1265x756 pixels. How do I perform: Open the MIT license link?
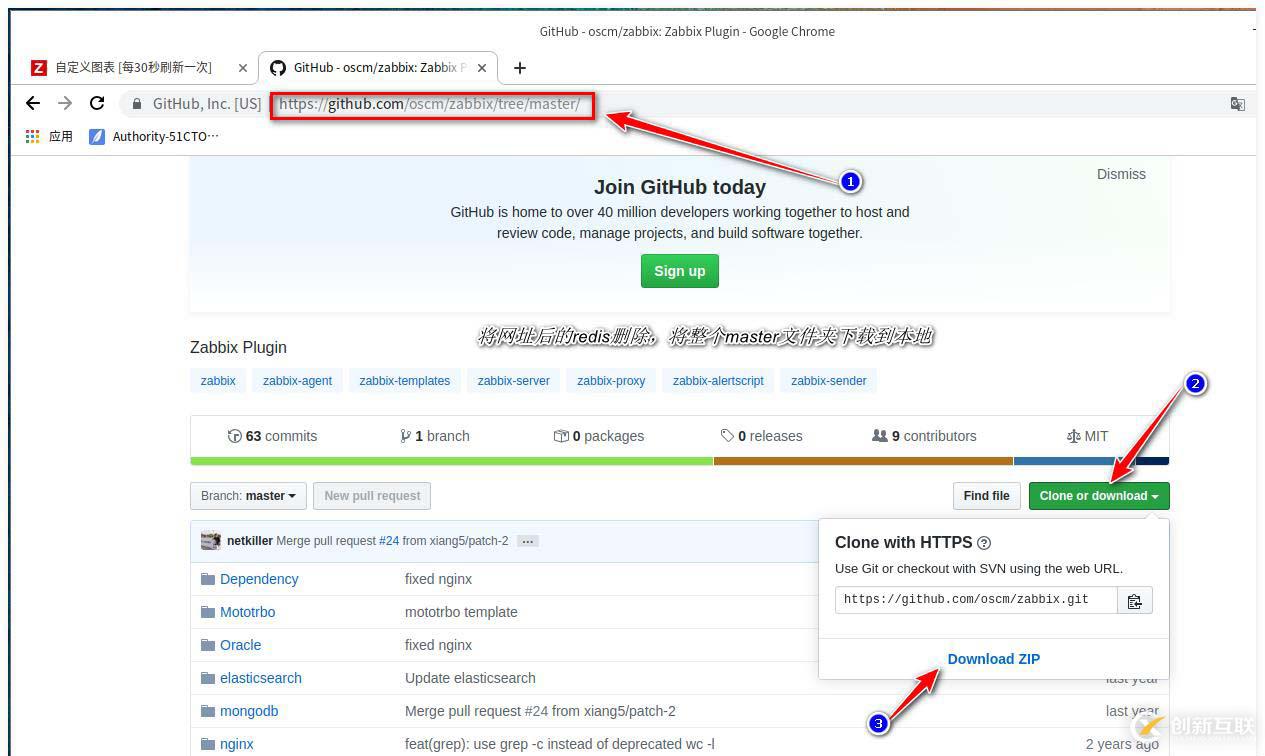tap(1088, 436)
